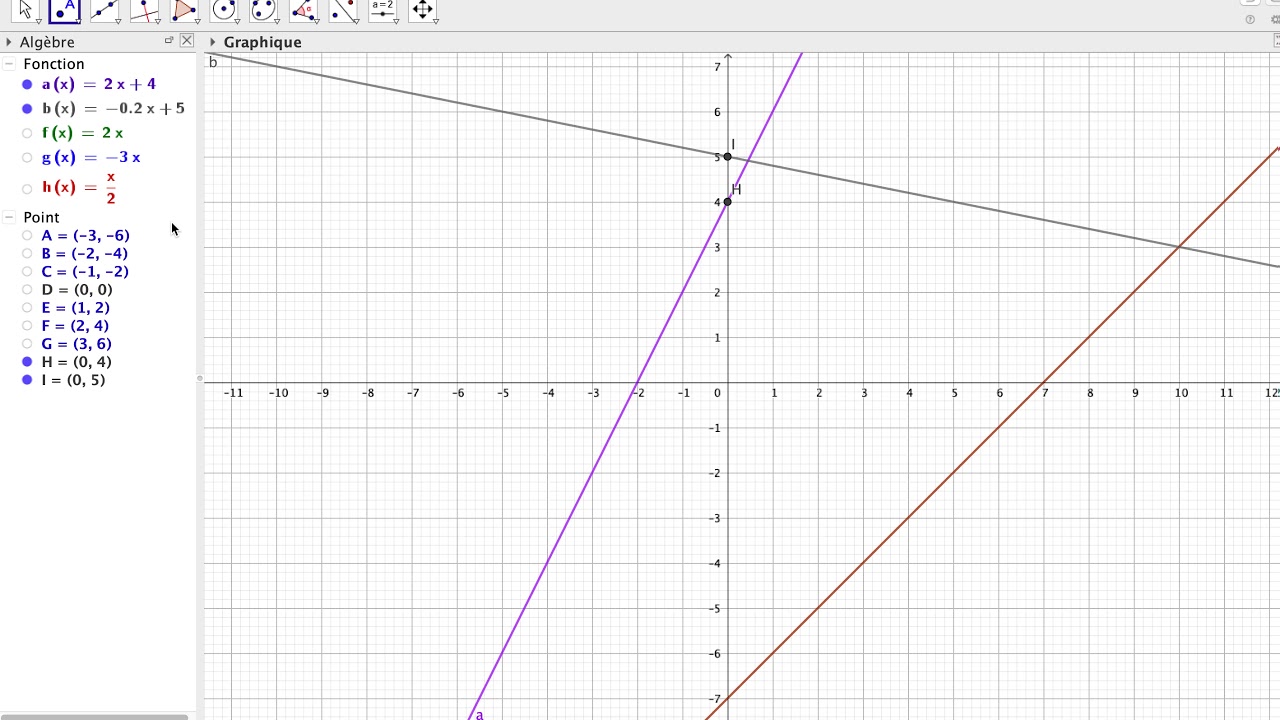Select the Move arrow tool
1280x720 pixels.
(25, 10)
